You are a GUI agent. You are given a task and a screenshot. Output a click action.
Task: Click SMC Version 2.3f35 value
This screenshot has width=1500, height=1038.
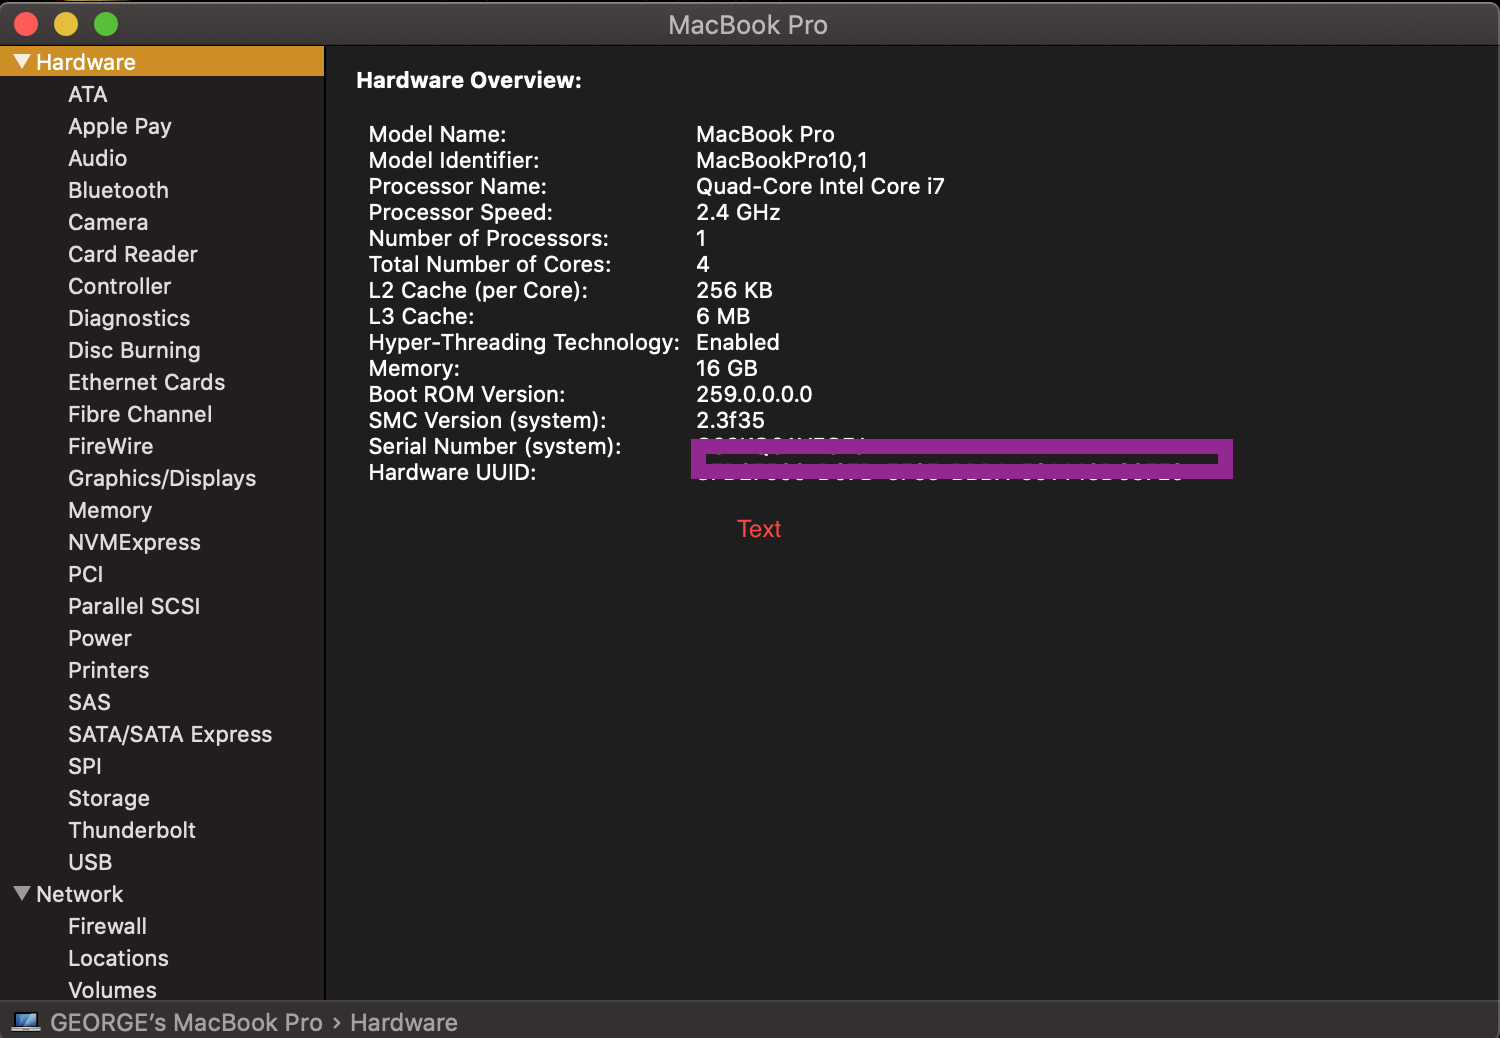(x=730, y=420)
